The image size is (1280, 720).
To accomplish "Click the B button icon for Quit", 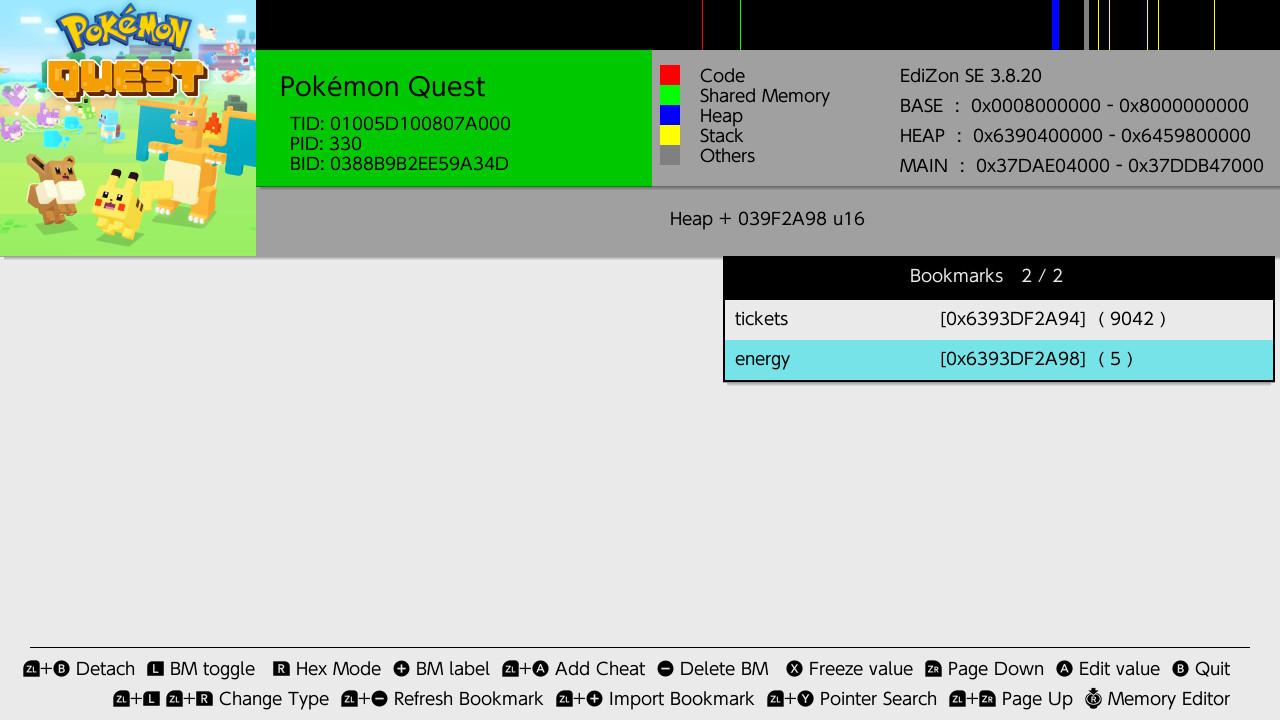I will click(x=1180, y=669).
